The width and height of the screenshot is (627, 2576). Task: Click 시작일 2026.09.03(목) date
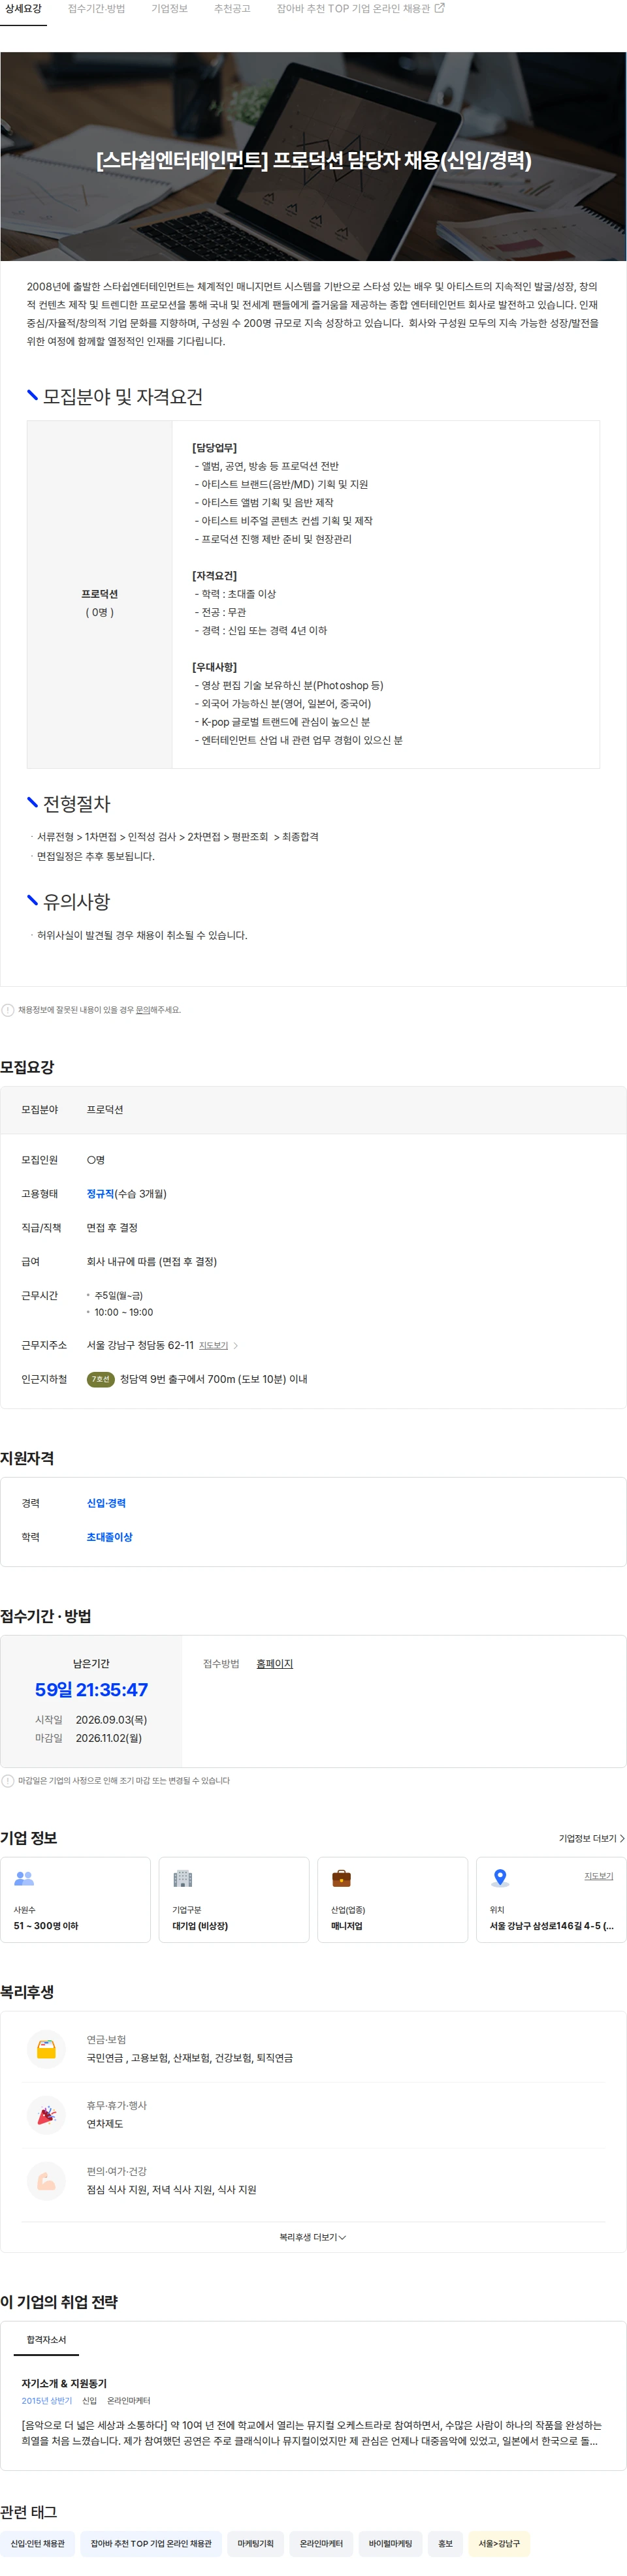[111, 1720]
